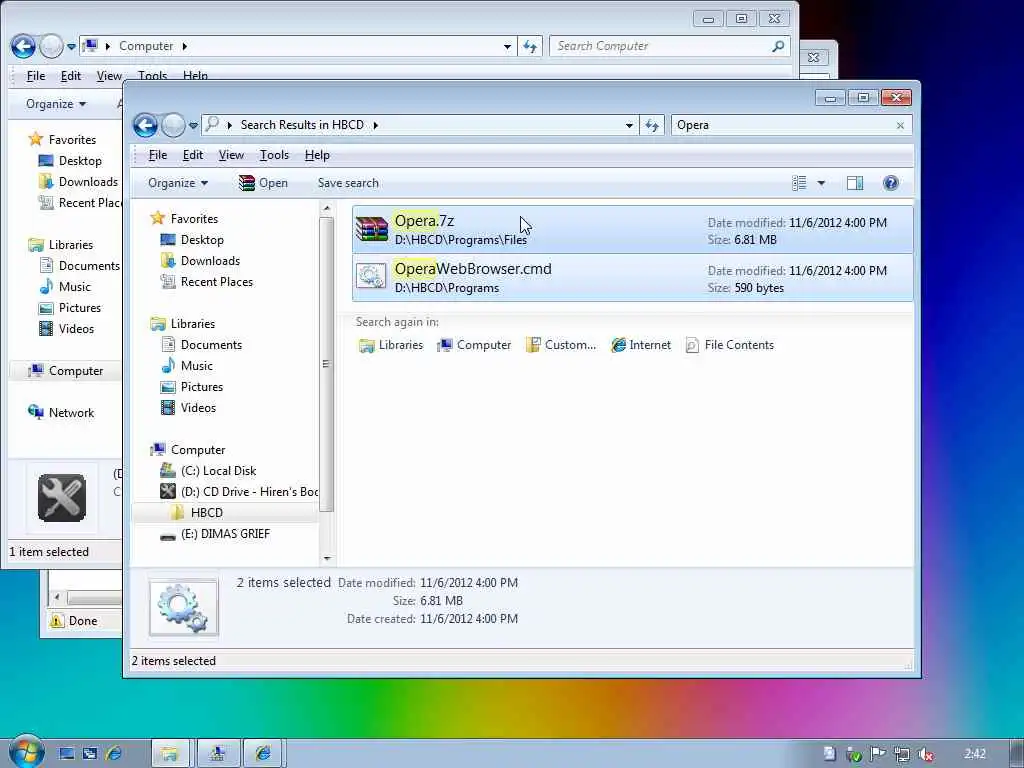
Task: Open Windows Help question mark icon
Action: [x=890, y=183]
